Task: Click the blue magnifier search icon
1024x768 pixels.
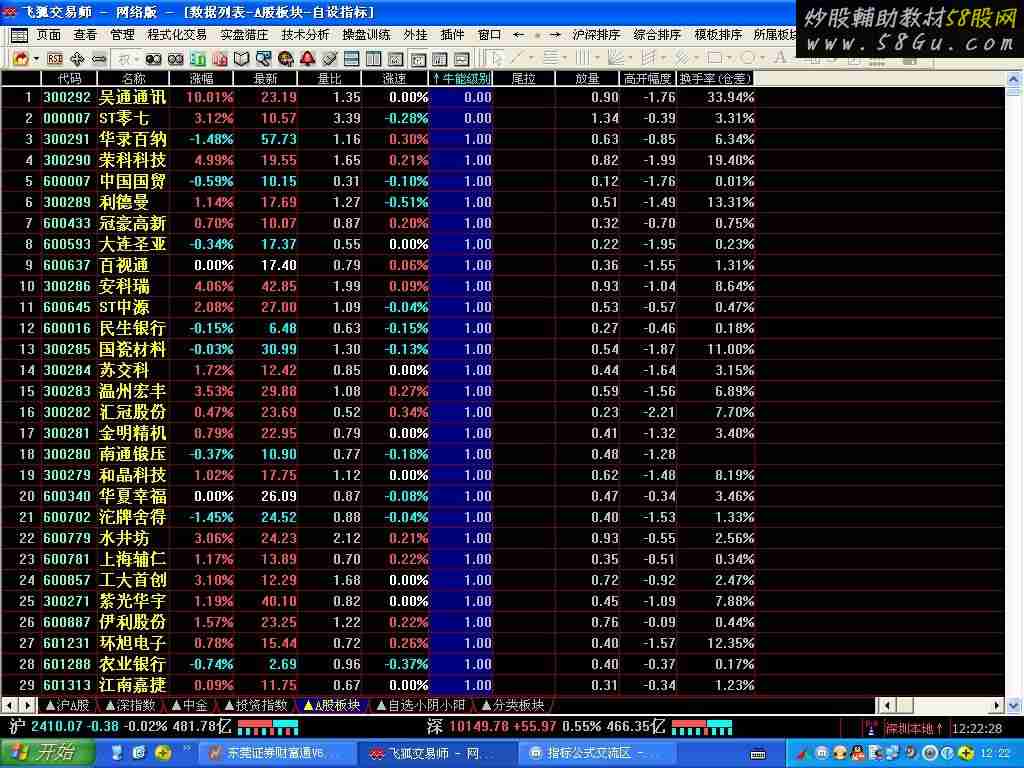Action: [x=264, y=59]
